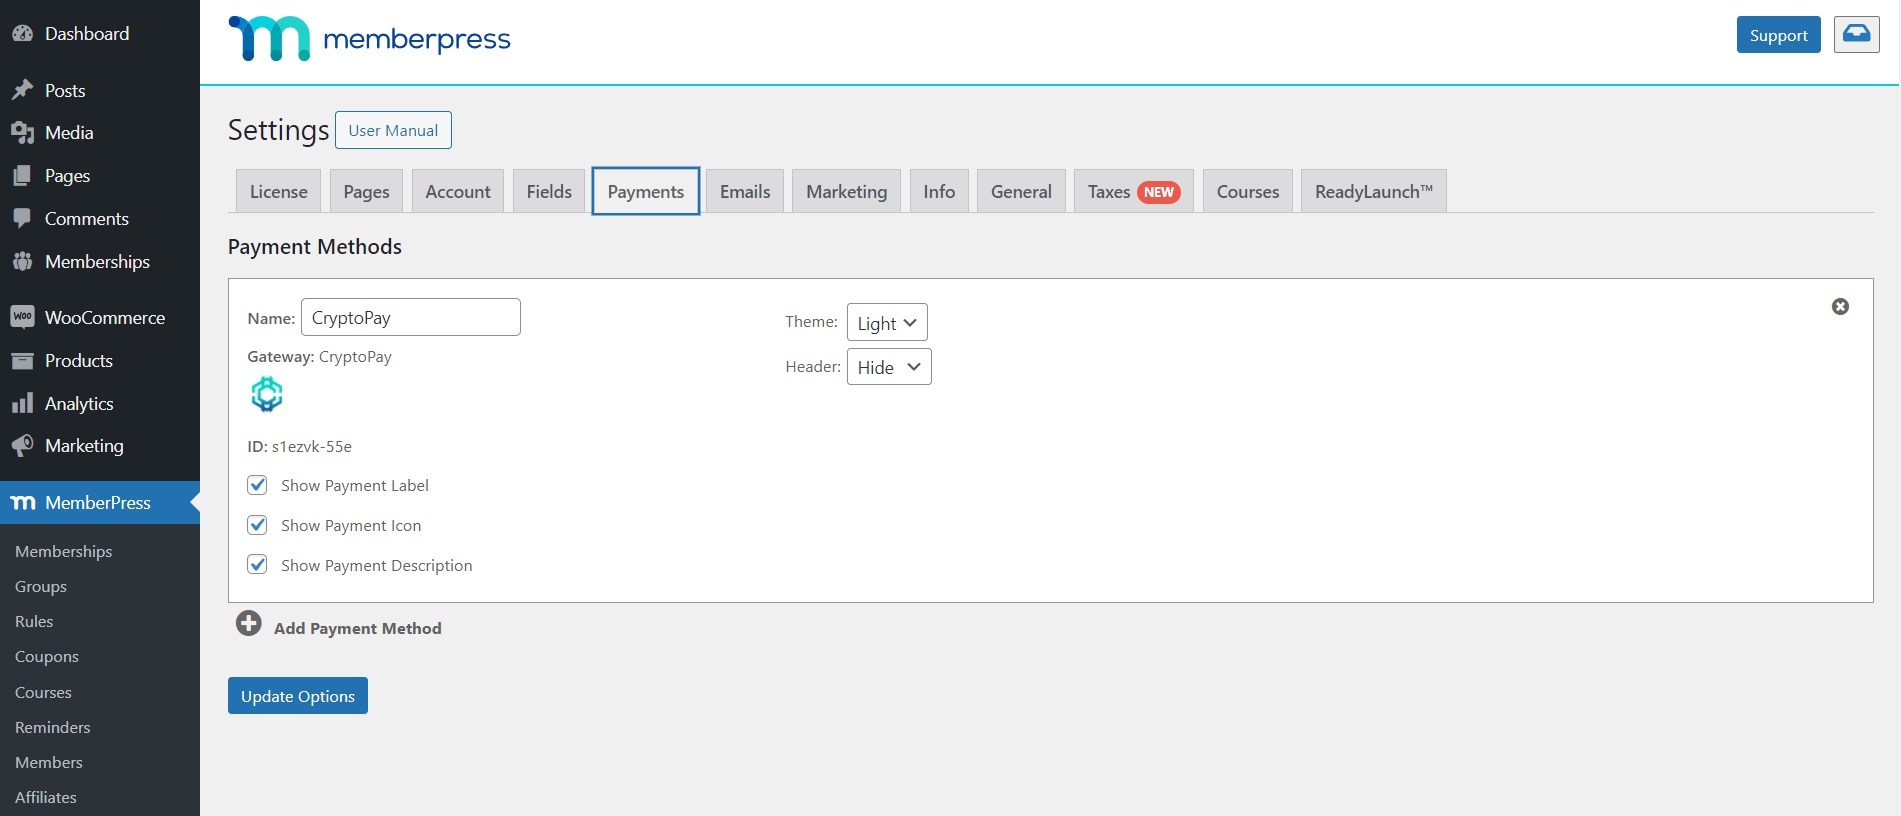Remove CryptoPay payment method with X icon
1901x816 pixels.
1840,307
